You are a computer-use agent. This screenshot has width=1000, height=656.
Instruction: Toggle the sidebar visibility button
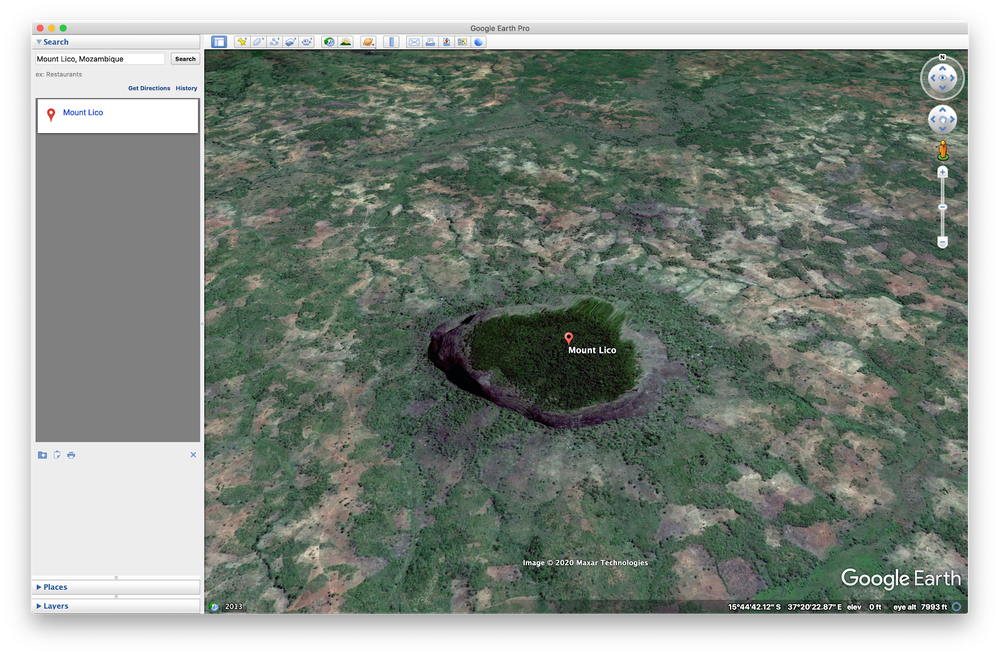tap(219, 42)
